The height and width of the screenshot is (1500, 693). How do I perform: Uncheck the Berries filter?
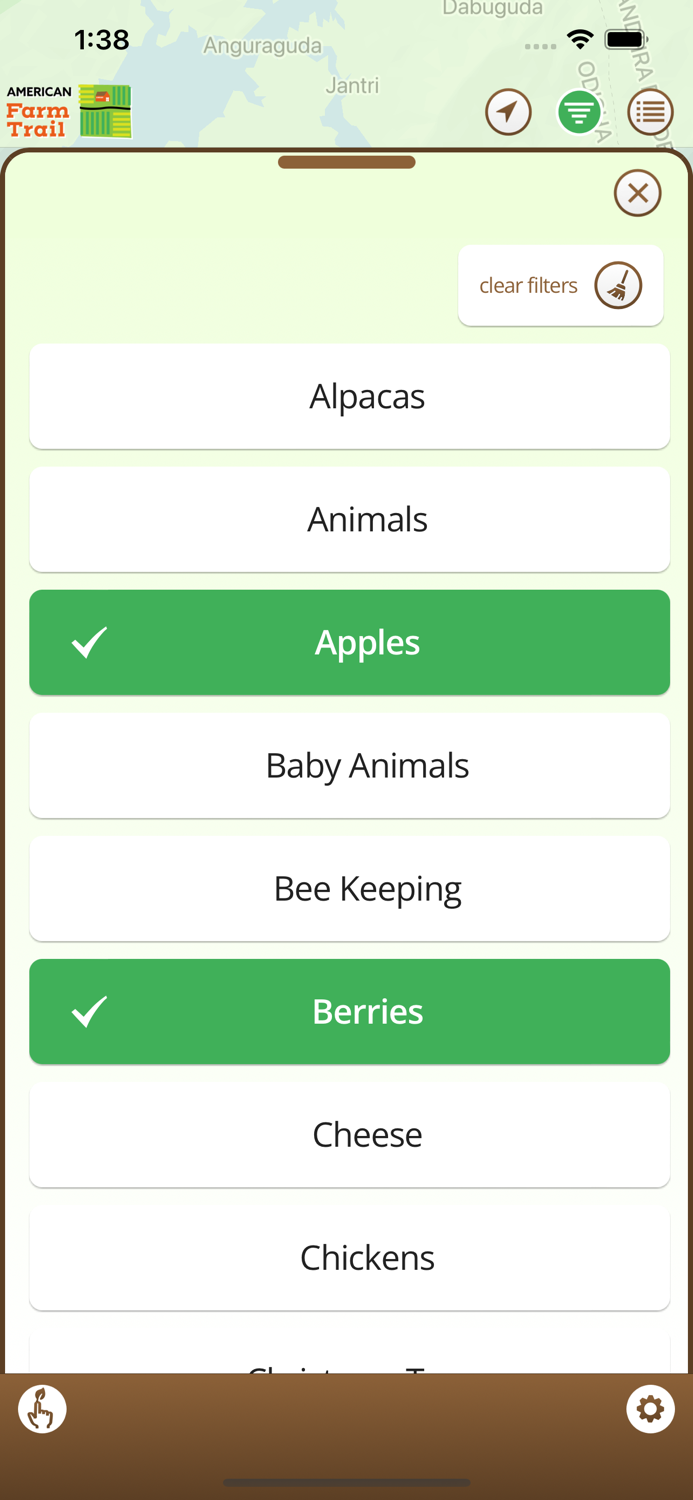click(349, 1011)
